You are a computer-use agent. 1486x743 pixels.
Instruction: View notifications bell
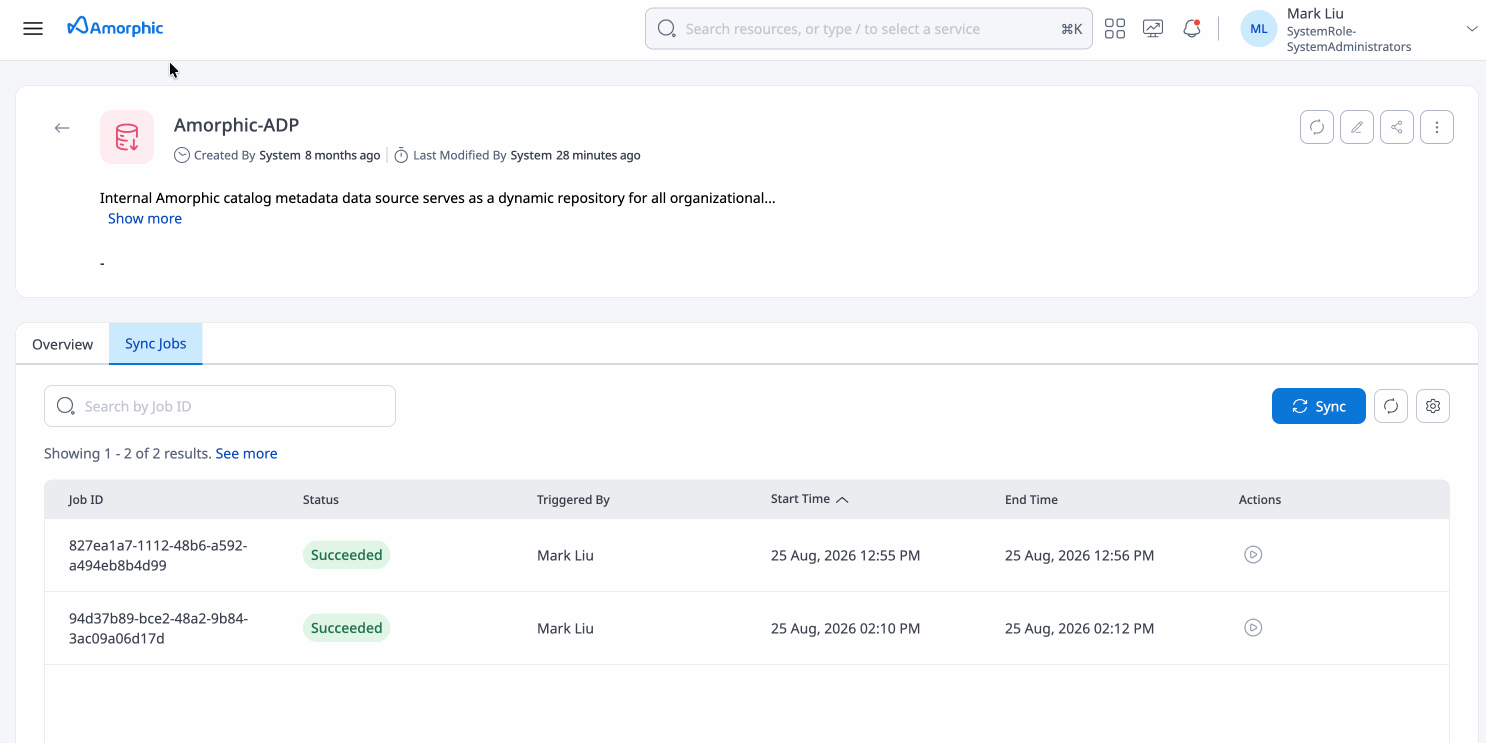(1191, 29)
